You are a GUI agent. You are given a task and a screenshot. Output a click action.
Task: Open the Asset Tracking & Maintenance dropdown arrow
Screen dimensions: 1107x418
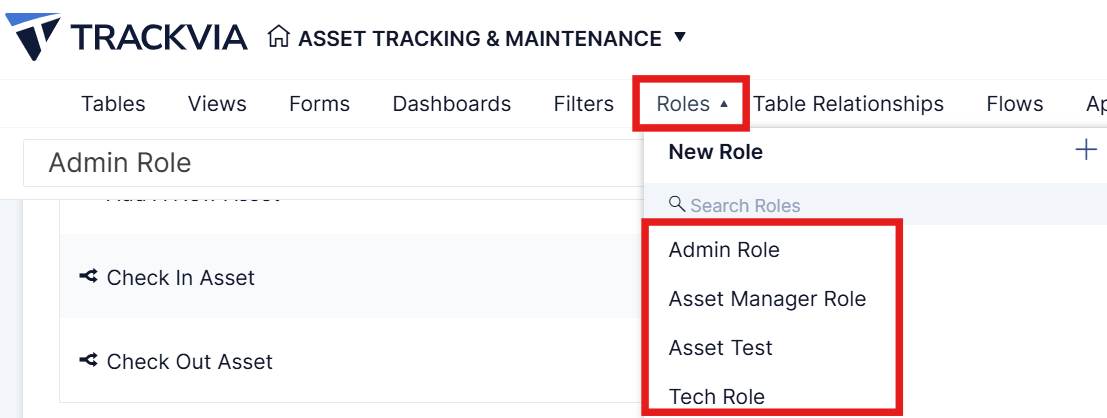pyautogui.click(x=680, y=37)
